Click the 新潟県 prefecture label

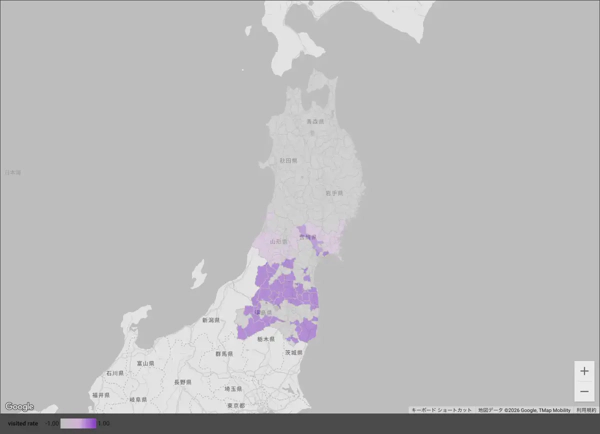211,320
